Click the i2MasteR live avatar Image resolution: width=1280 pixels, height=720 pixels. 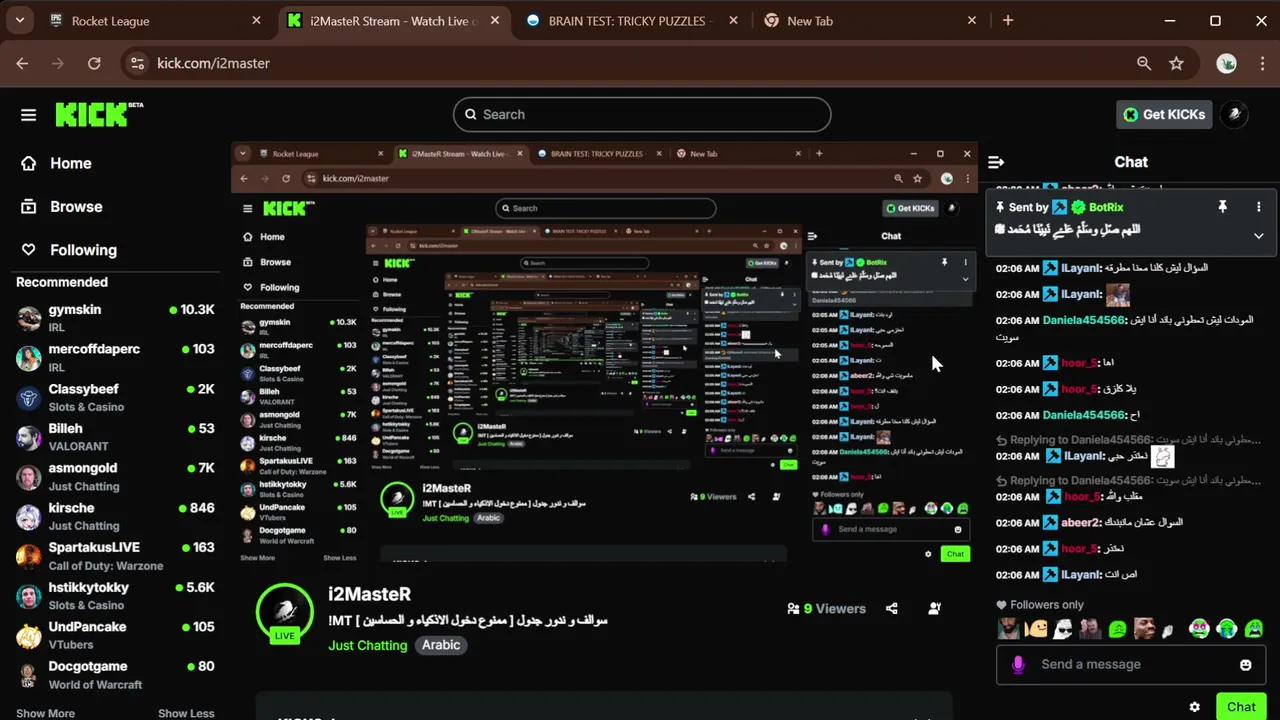(x=285, y=612)
